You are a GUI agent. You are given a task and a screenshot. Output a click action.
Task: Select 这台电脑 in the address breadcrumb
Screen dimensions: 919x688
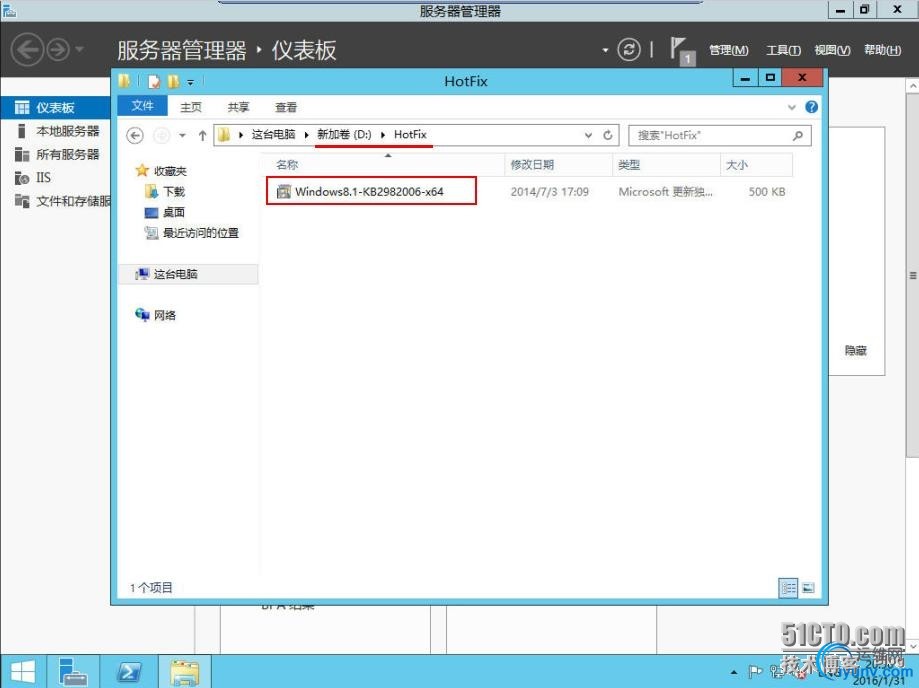[273, 135]
